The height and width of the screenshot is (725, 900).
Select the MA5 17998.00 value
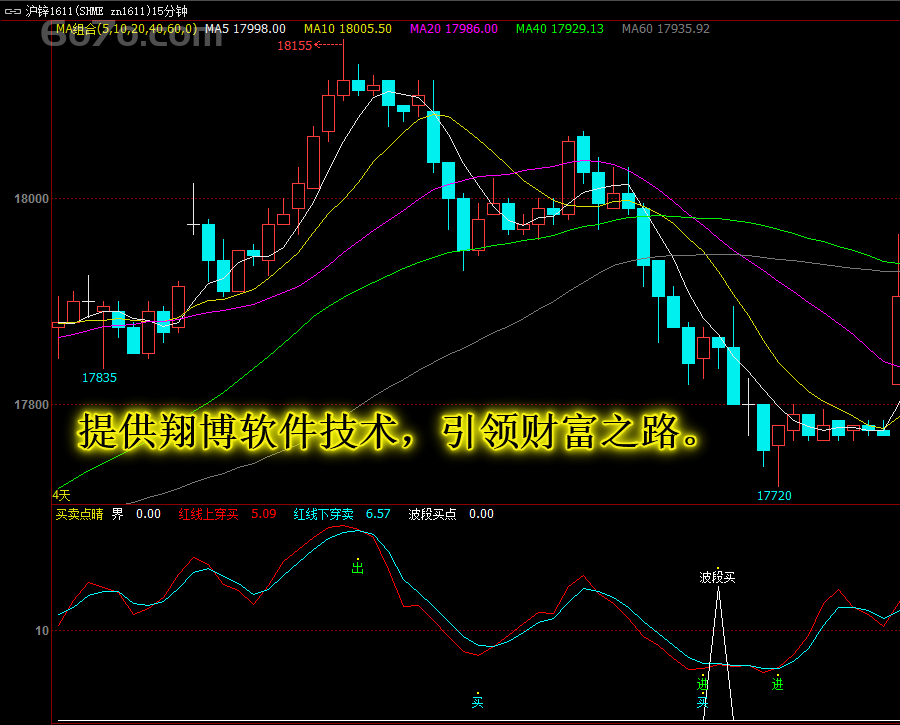point(245,28)
